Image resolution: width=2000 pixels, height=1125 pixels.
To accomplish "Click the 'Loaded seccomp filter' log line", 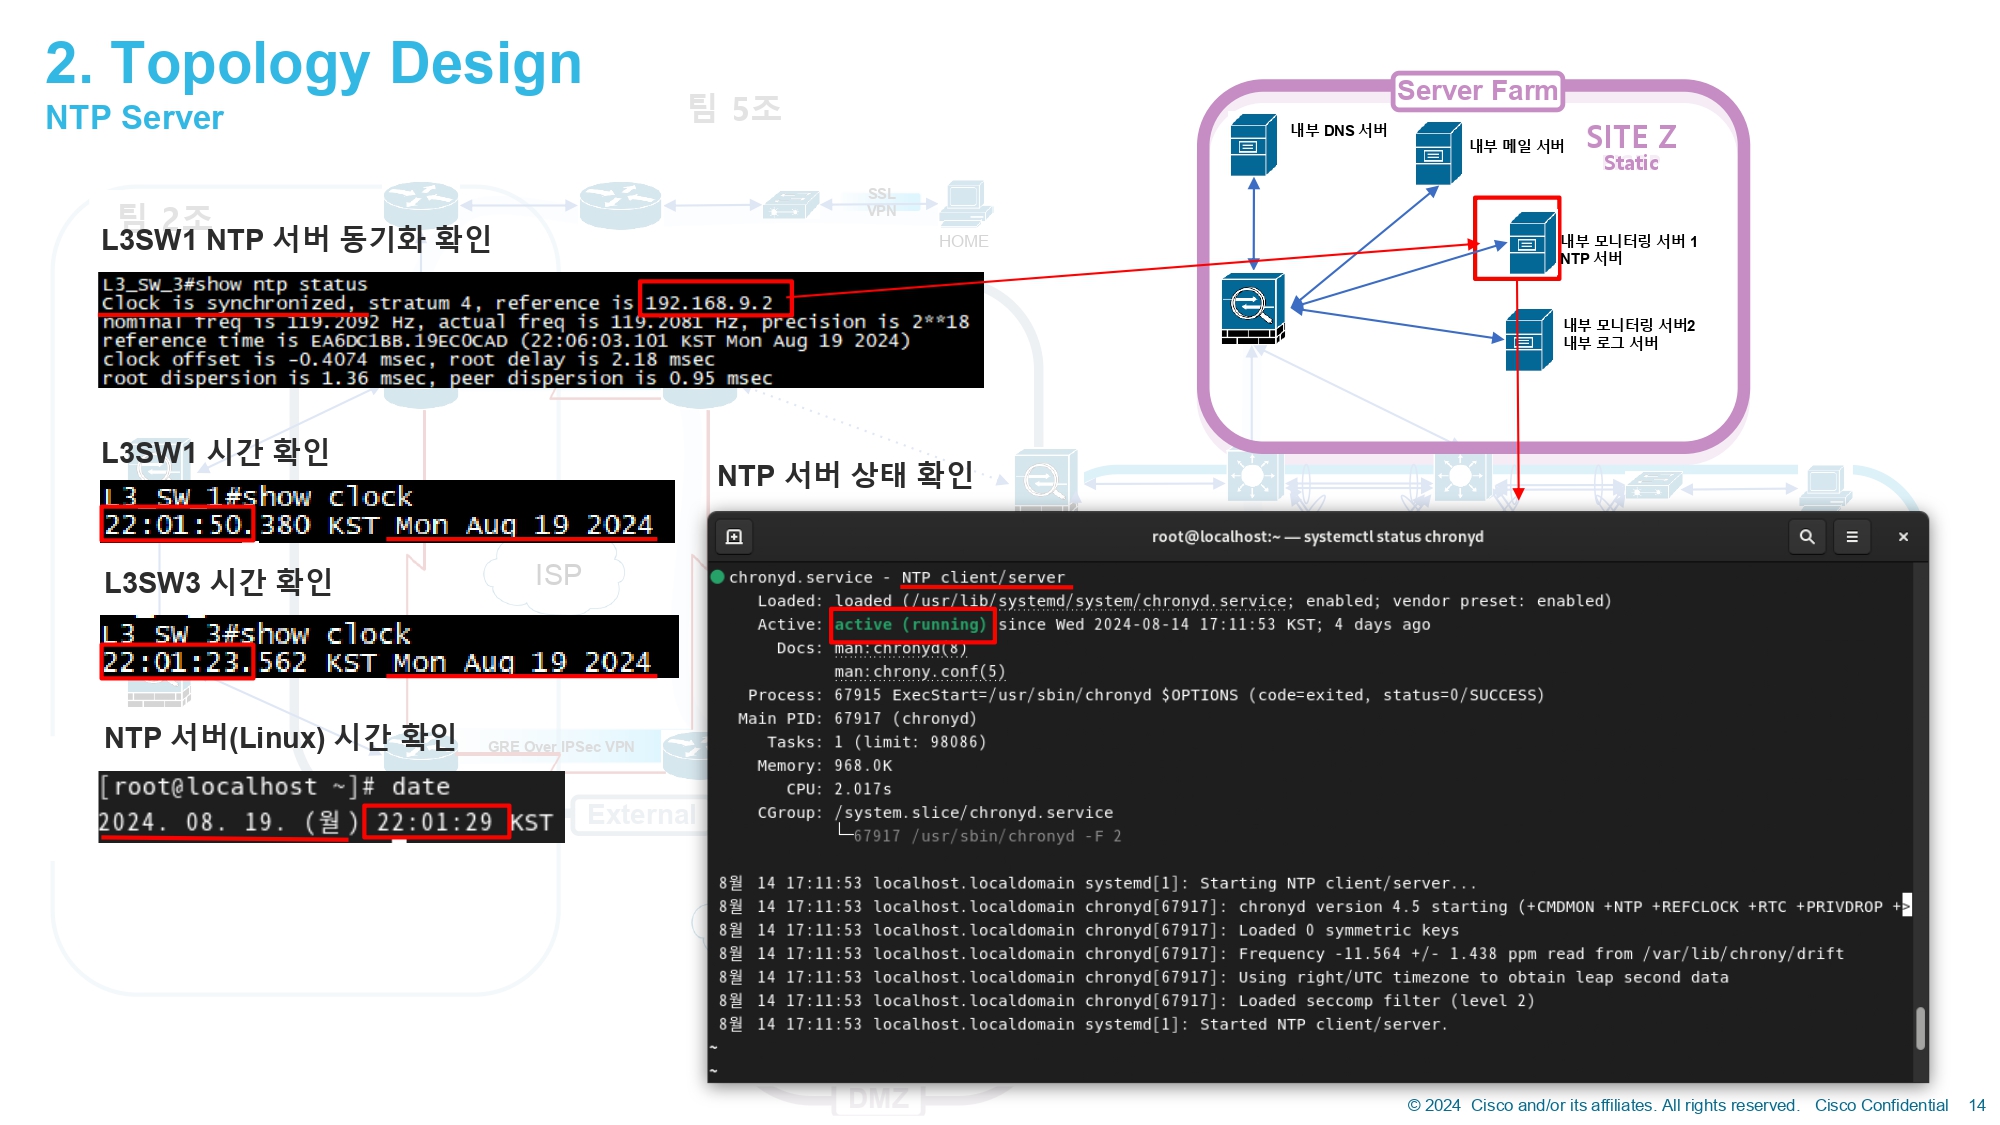I will coord(1126,1001).
